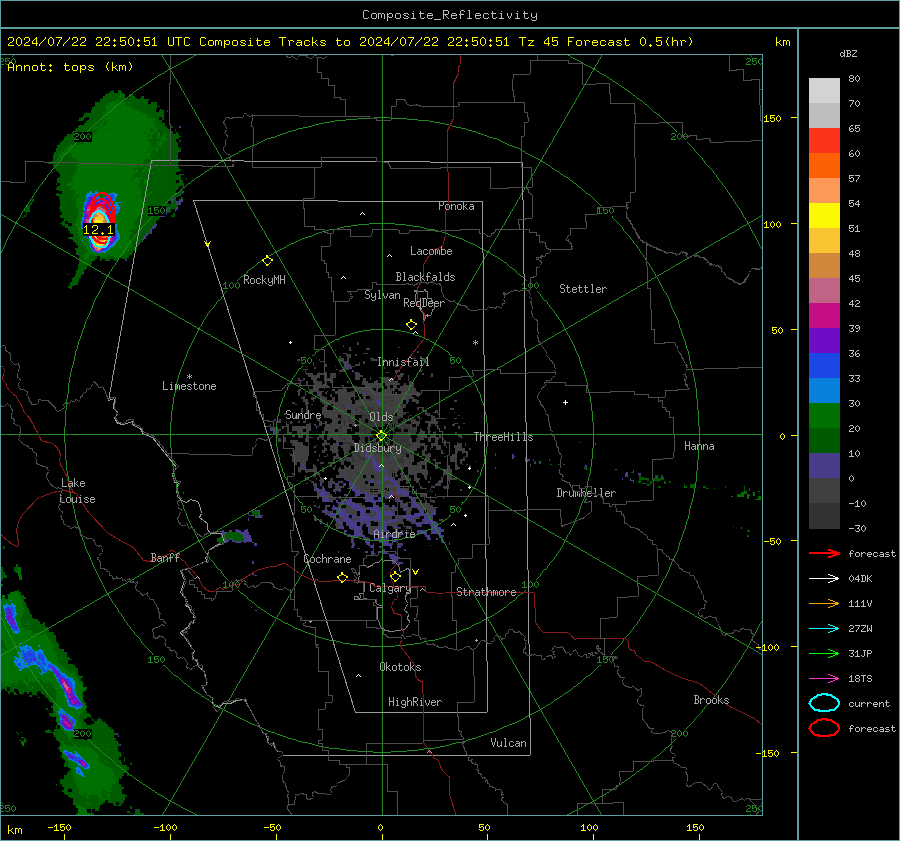This screenshot has width=900, height=841.
Task: Click the yellow radar-center diamond near Didsbury
Action: click(x=381, y=435)
